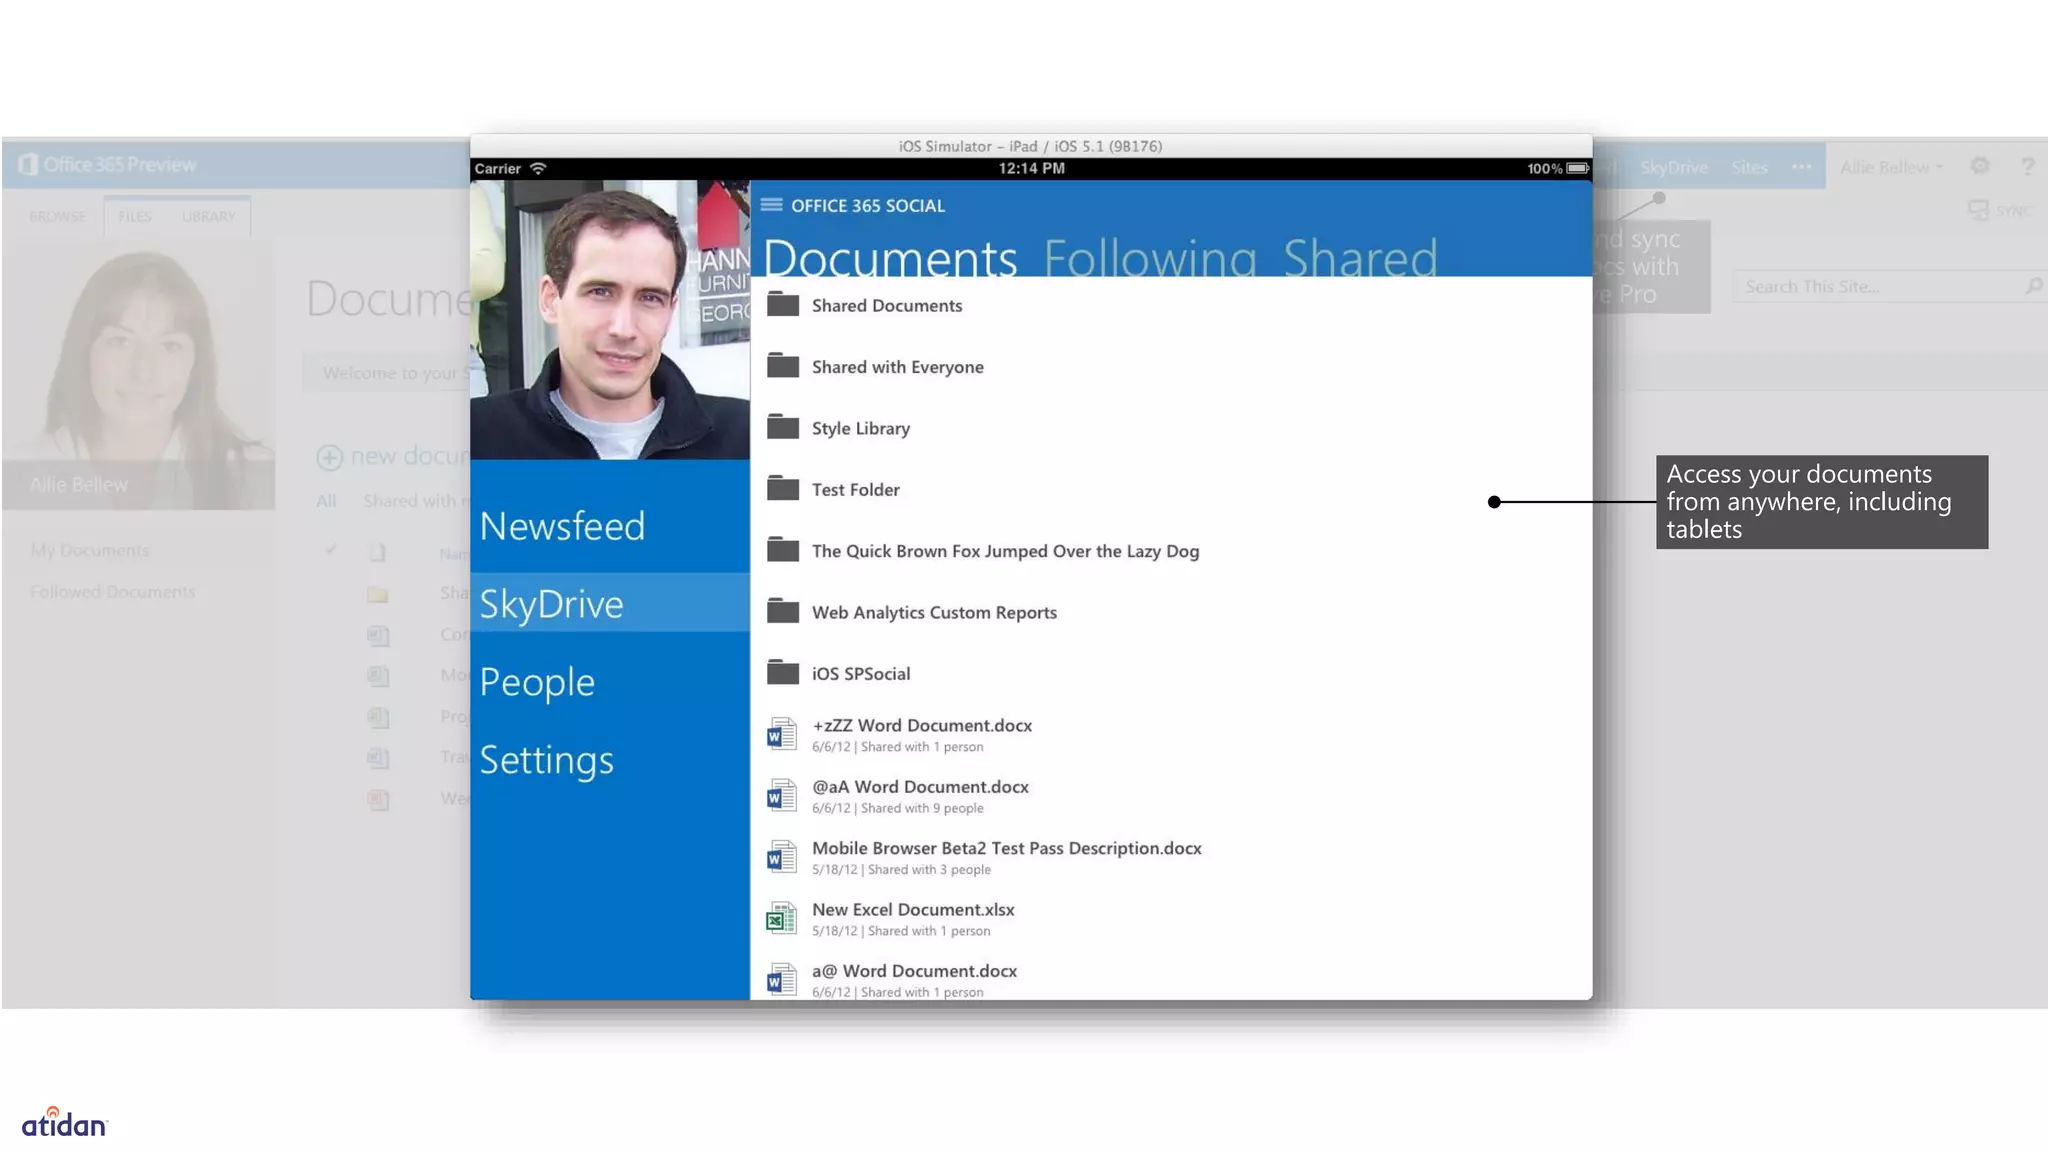
Task: Open Shared Documents folder name
Action: pyautogui.click(x=886, y=305)
